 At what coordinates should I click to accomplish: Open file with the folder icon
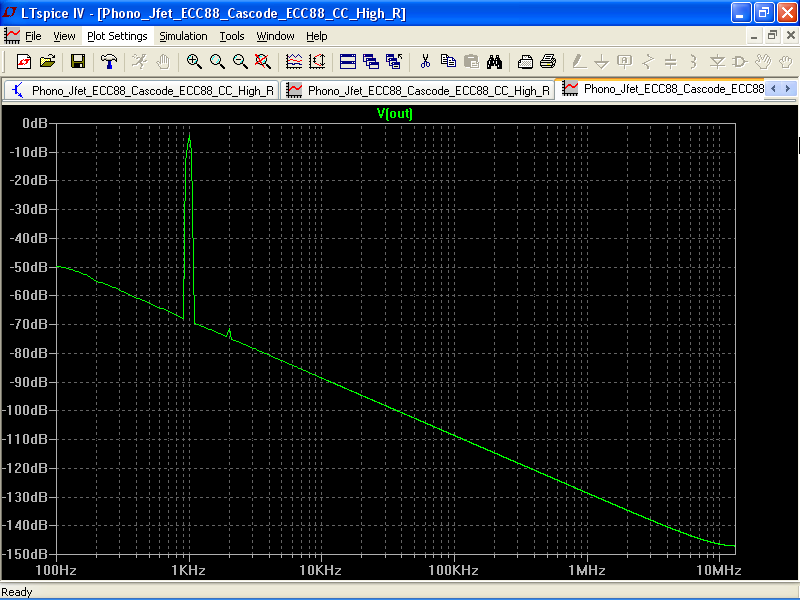[x=47, y=62]
